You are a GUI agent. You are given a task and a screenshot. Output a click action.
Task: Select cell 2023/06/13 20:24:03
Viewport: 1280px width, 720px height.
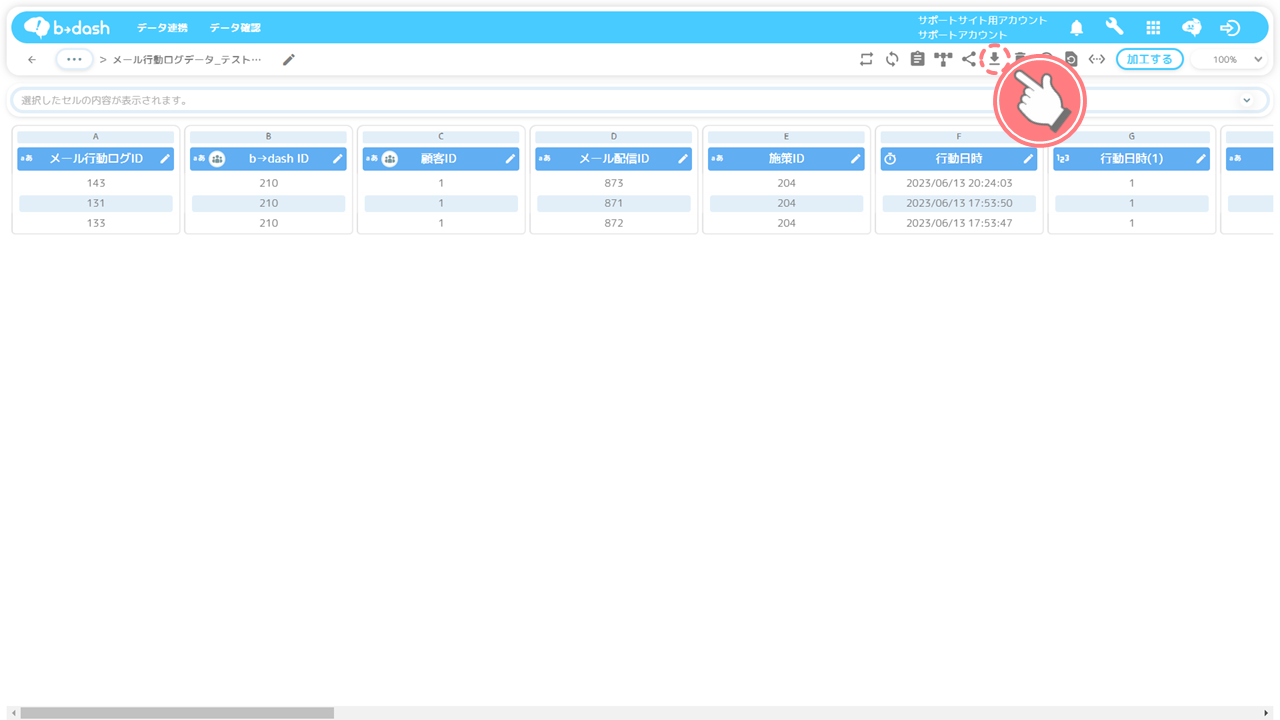tap(959, 183)
